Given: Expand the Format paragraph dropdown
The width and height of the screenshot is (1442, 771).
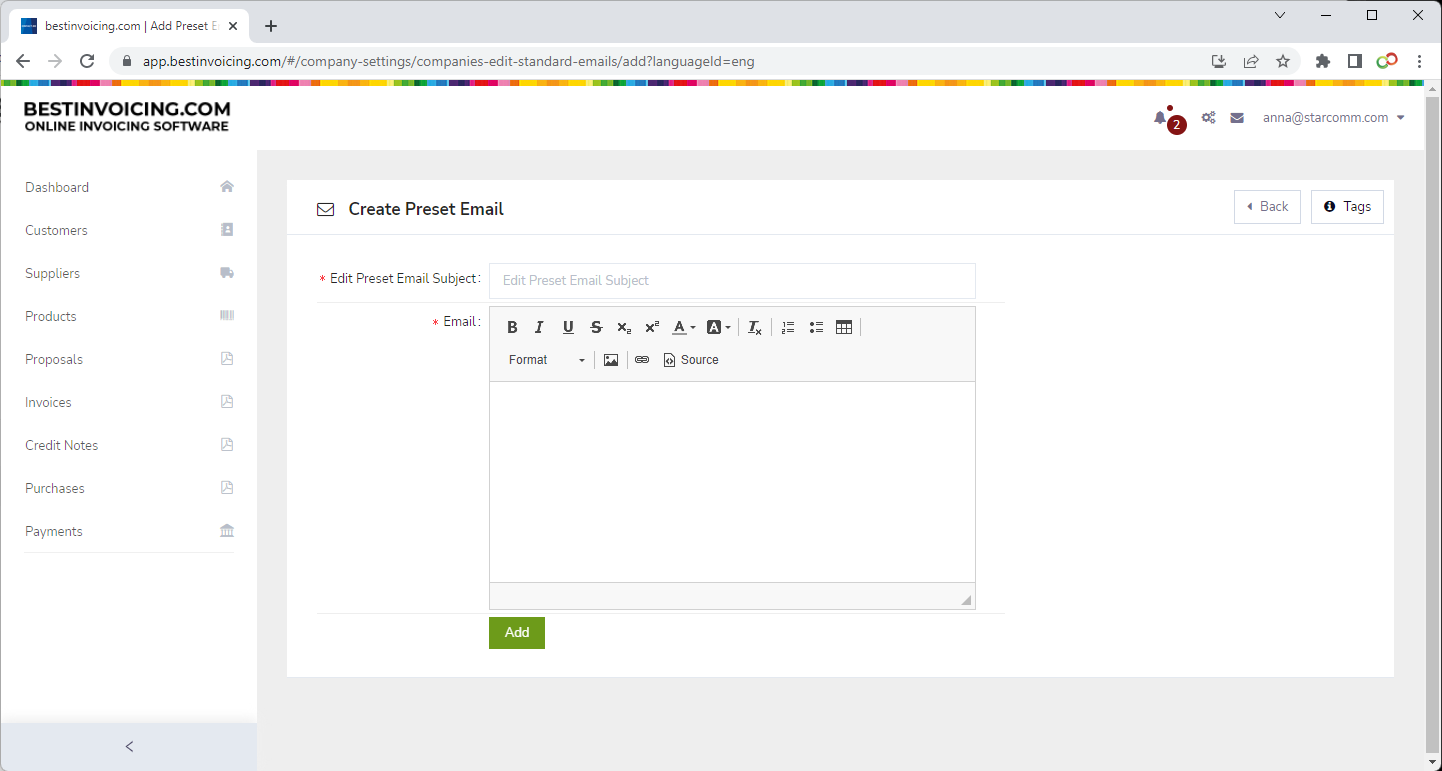Looking at the screenshot, I should 546,360.
